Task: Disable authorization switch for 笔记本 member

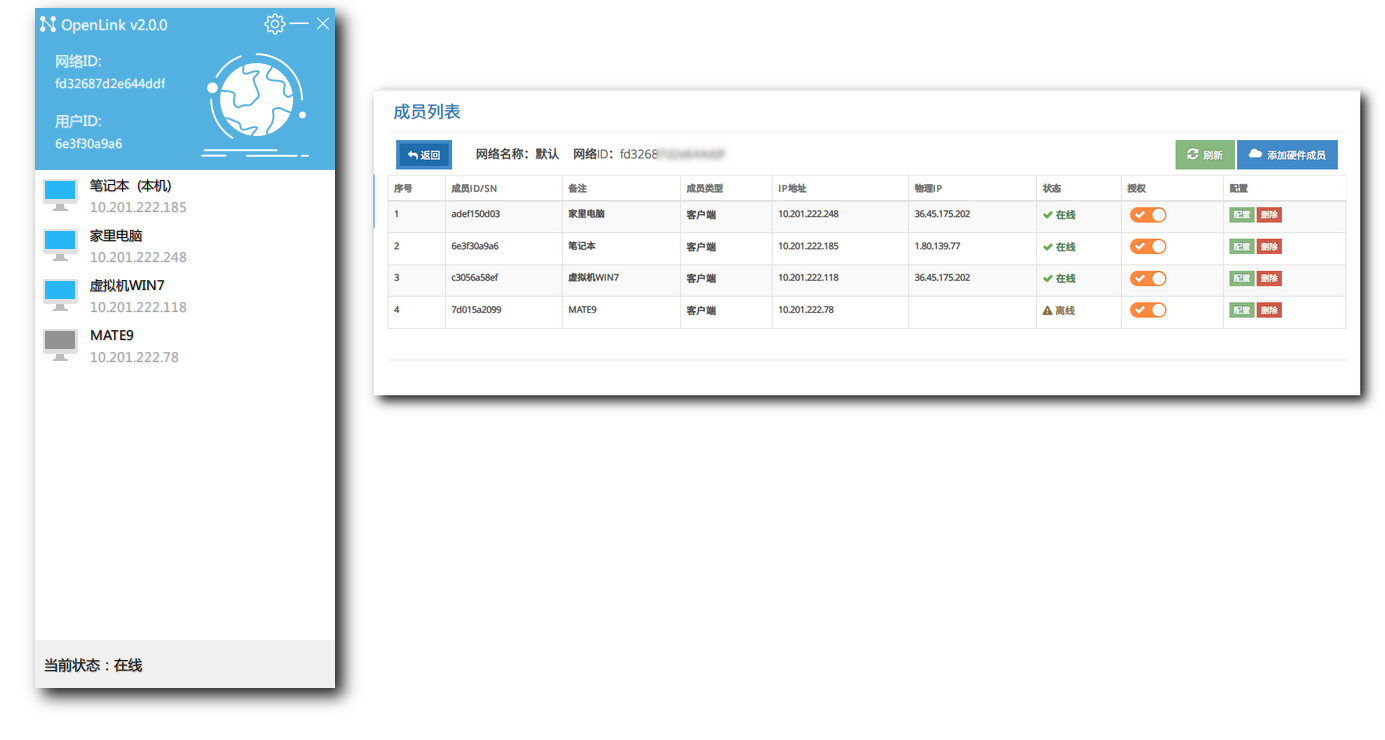Action: [x=1148, y=247]
